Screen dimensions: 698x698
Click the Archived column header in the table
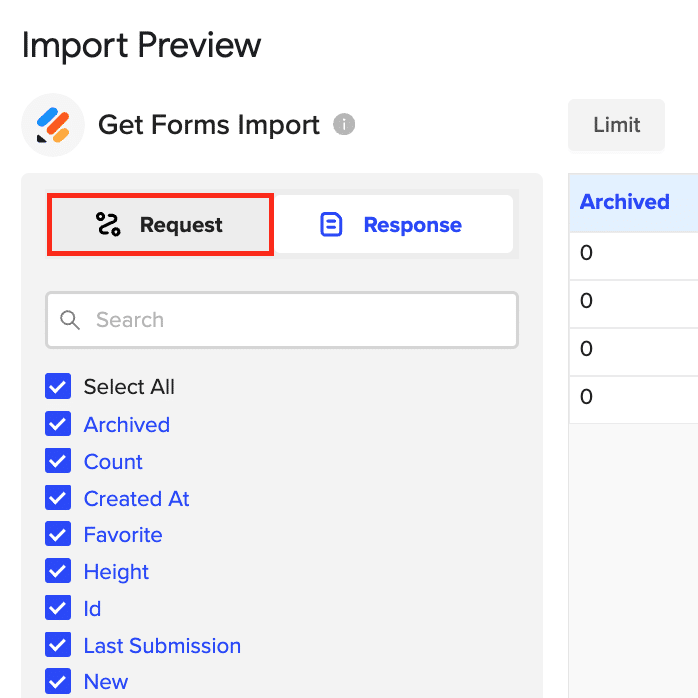pyautogui.click(x=633, y=203)
